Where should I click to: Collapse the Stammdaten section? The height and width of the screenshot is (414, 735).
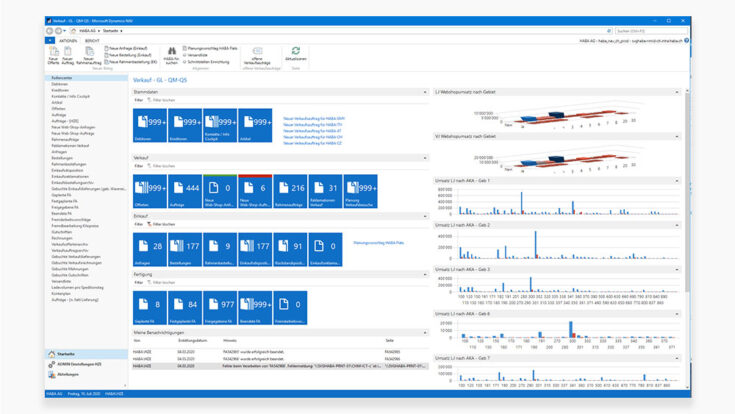tap(427, 90)
